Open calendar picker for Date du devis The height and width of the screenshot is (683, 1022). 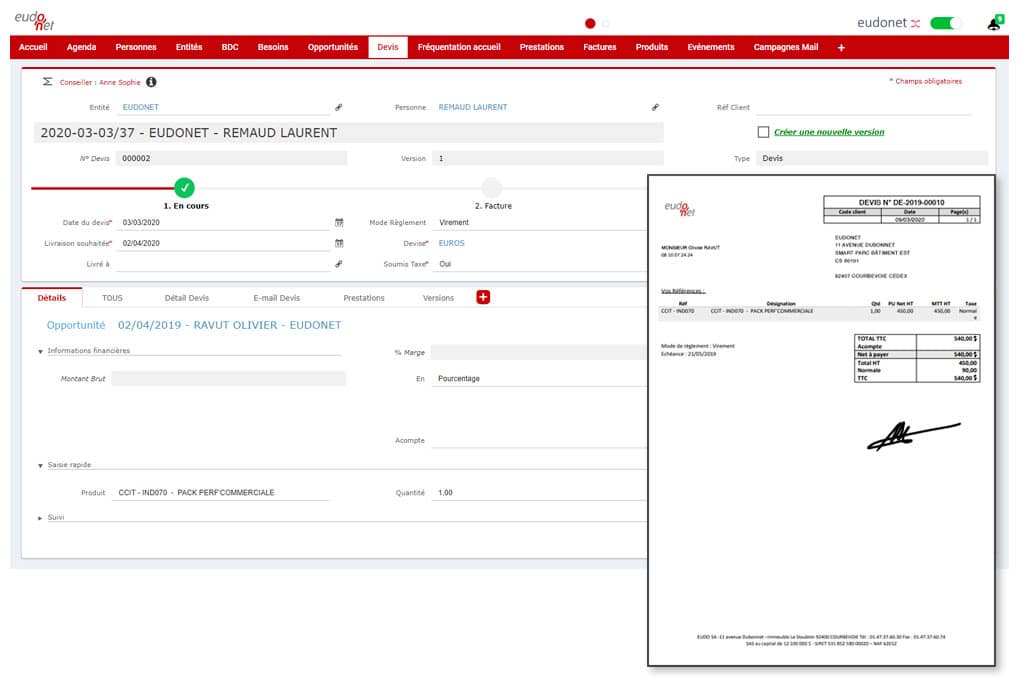coord(339,222)
